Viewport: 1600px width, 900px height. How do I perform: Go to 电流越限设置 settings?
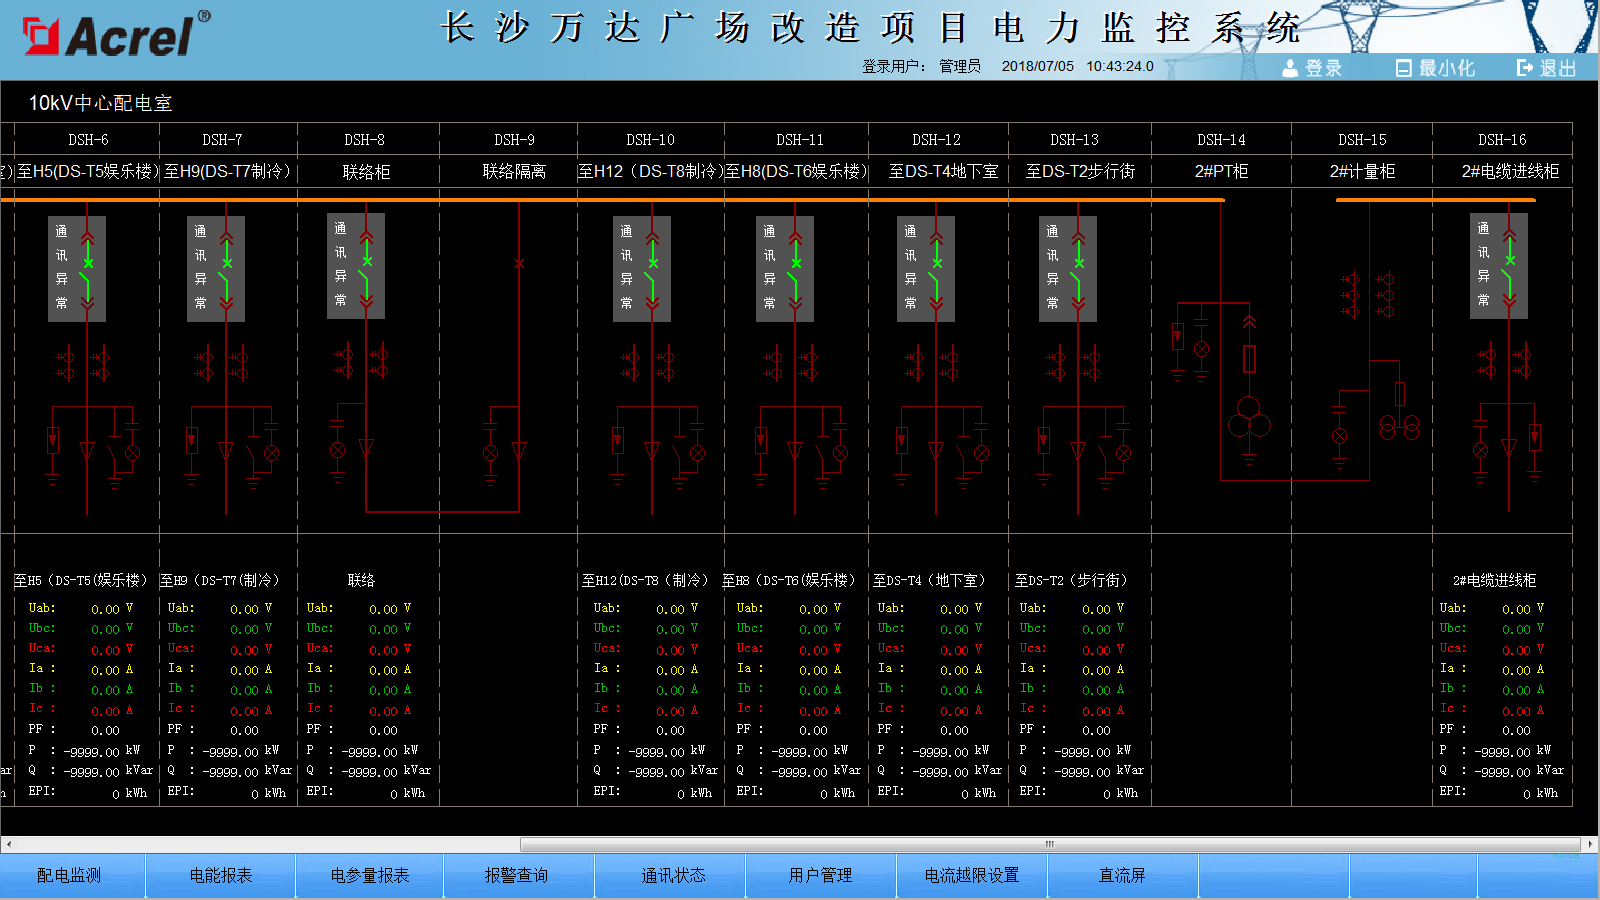[x=971, y=876]
